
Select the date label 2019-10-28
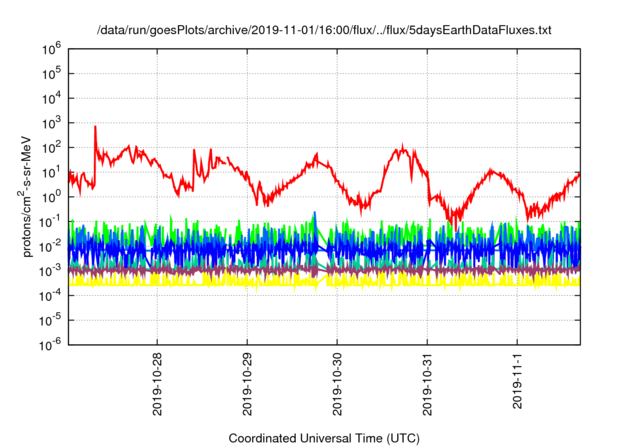click(157, 384)
